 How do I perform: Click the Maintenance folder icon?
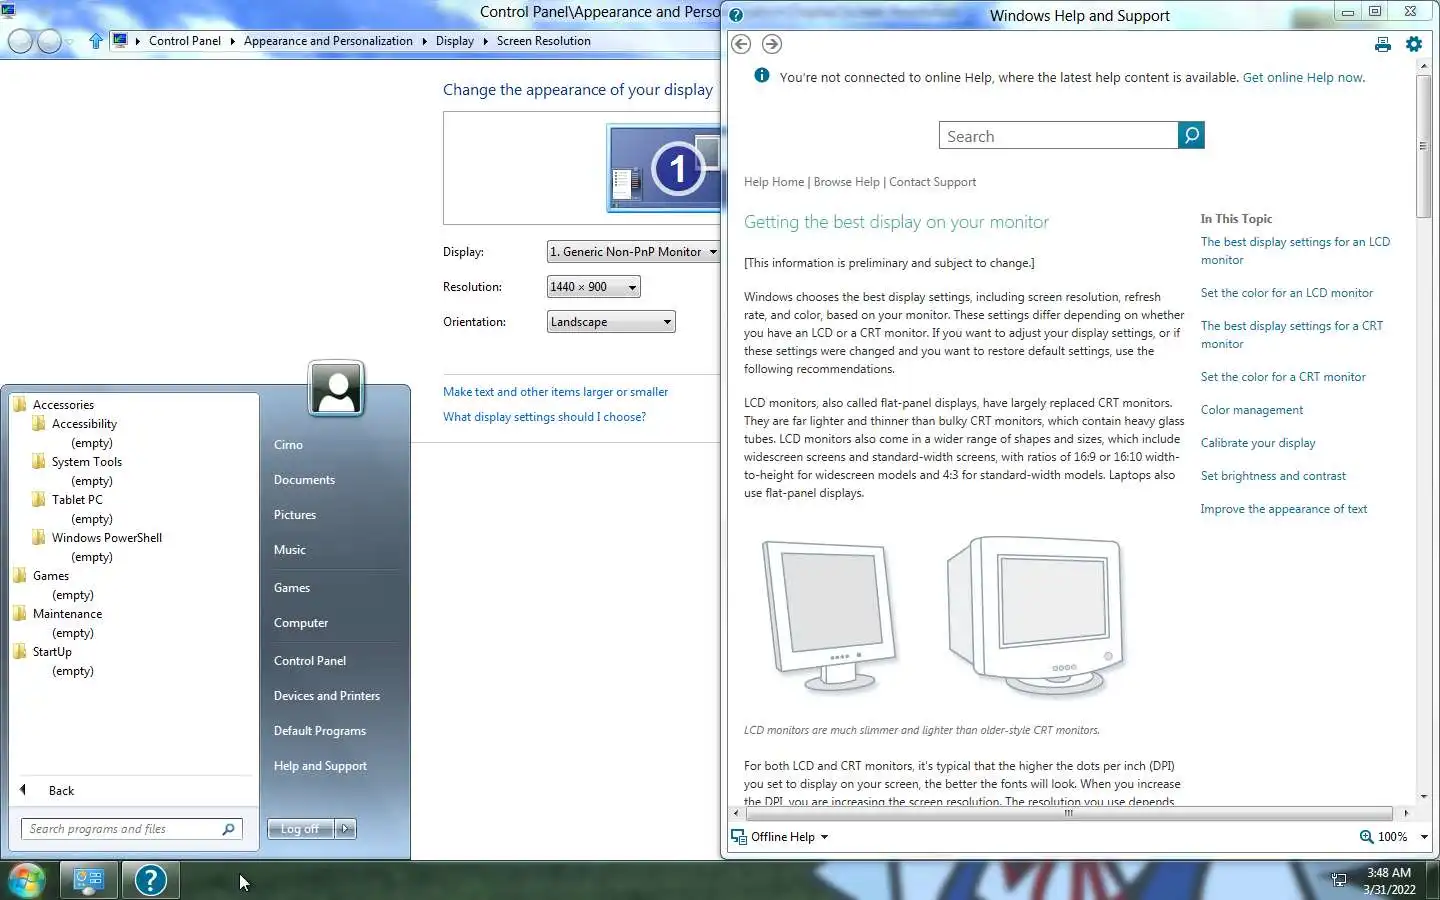pyautogui.click(x=20, y=613)
